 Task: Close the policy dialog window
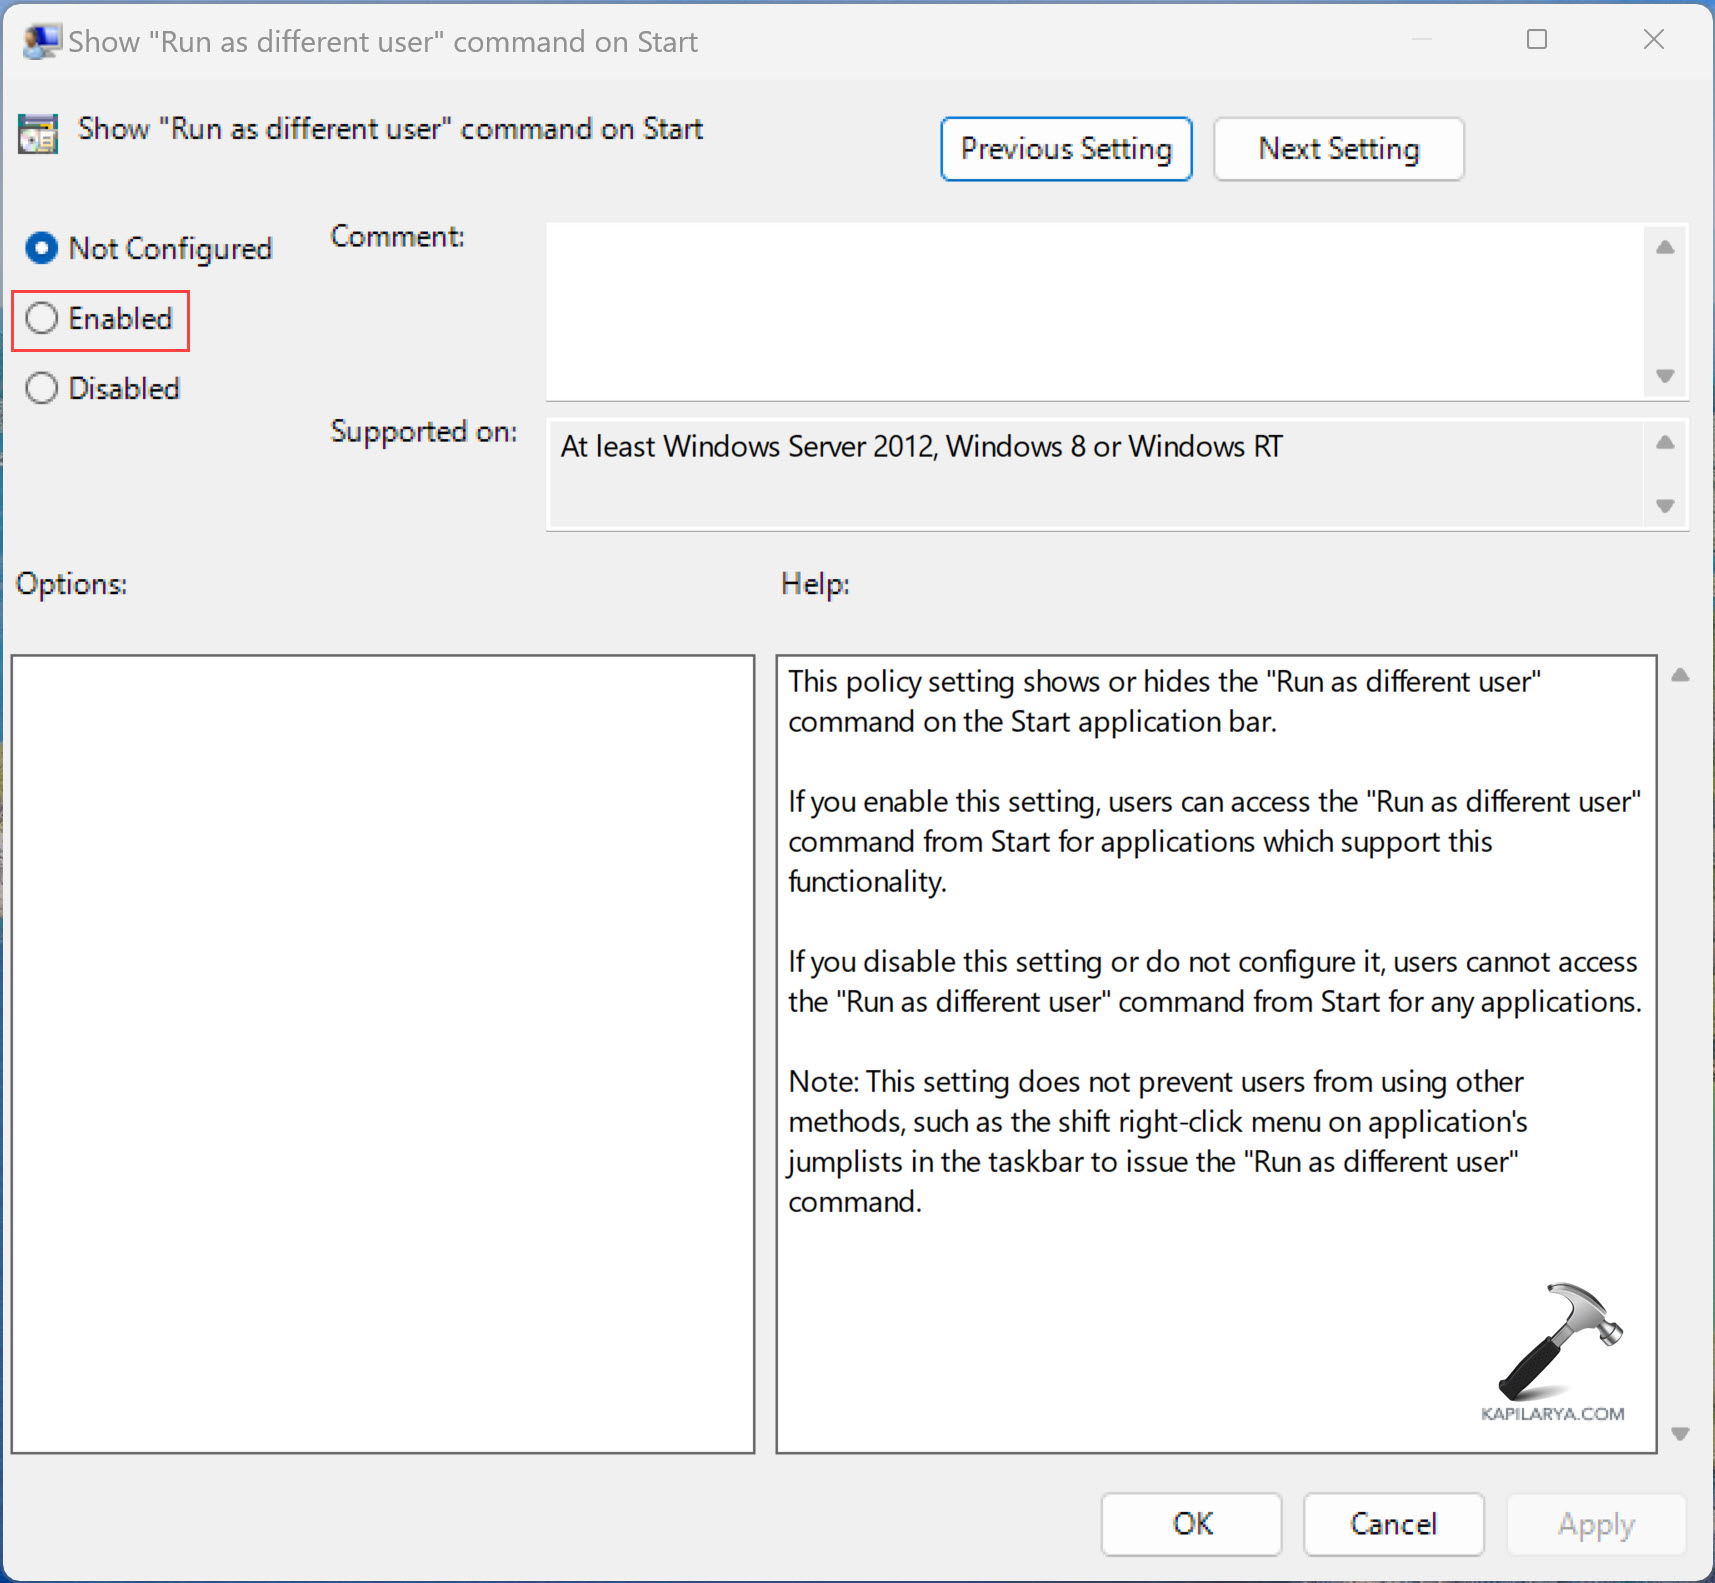(1653, 40)
